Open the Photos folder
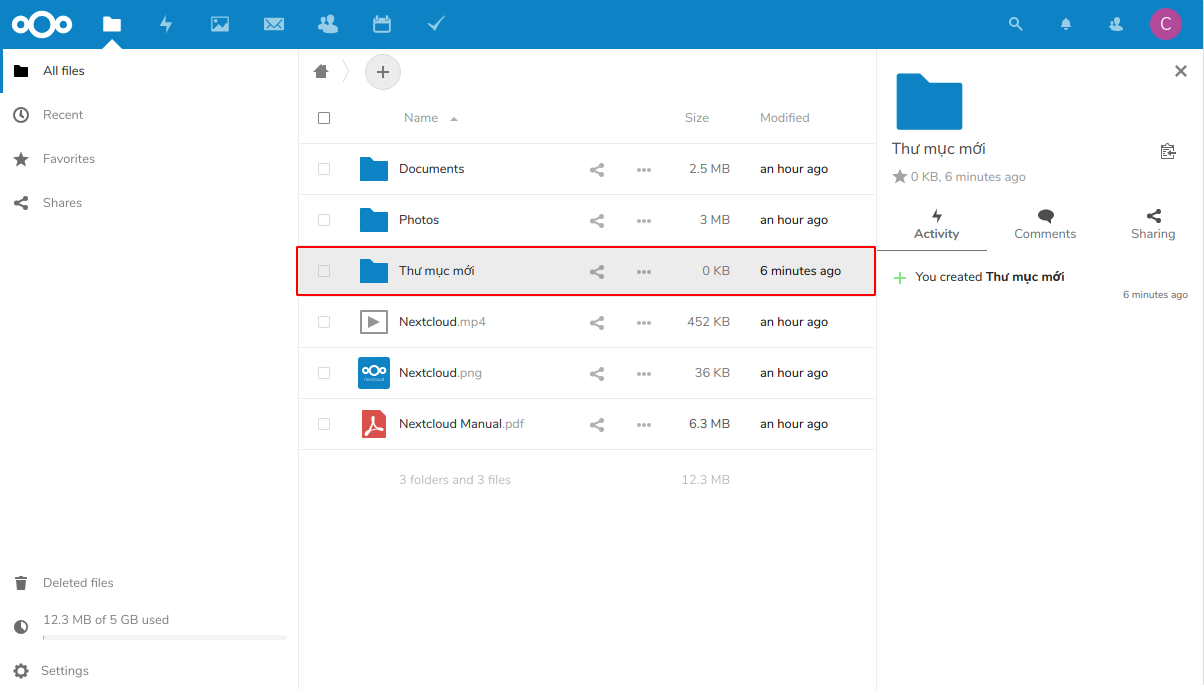This screenshot has height=690, width=1204. tap(419, 220)
